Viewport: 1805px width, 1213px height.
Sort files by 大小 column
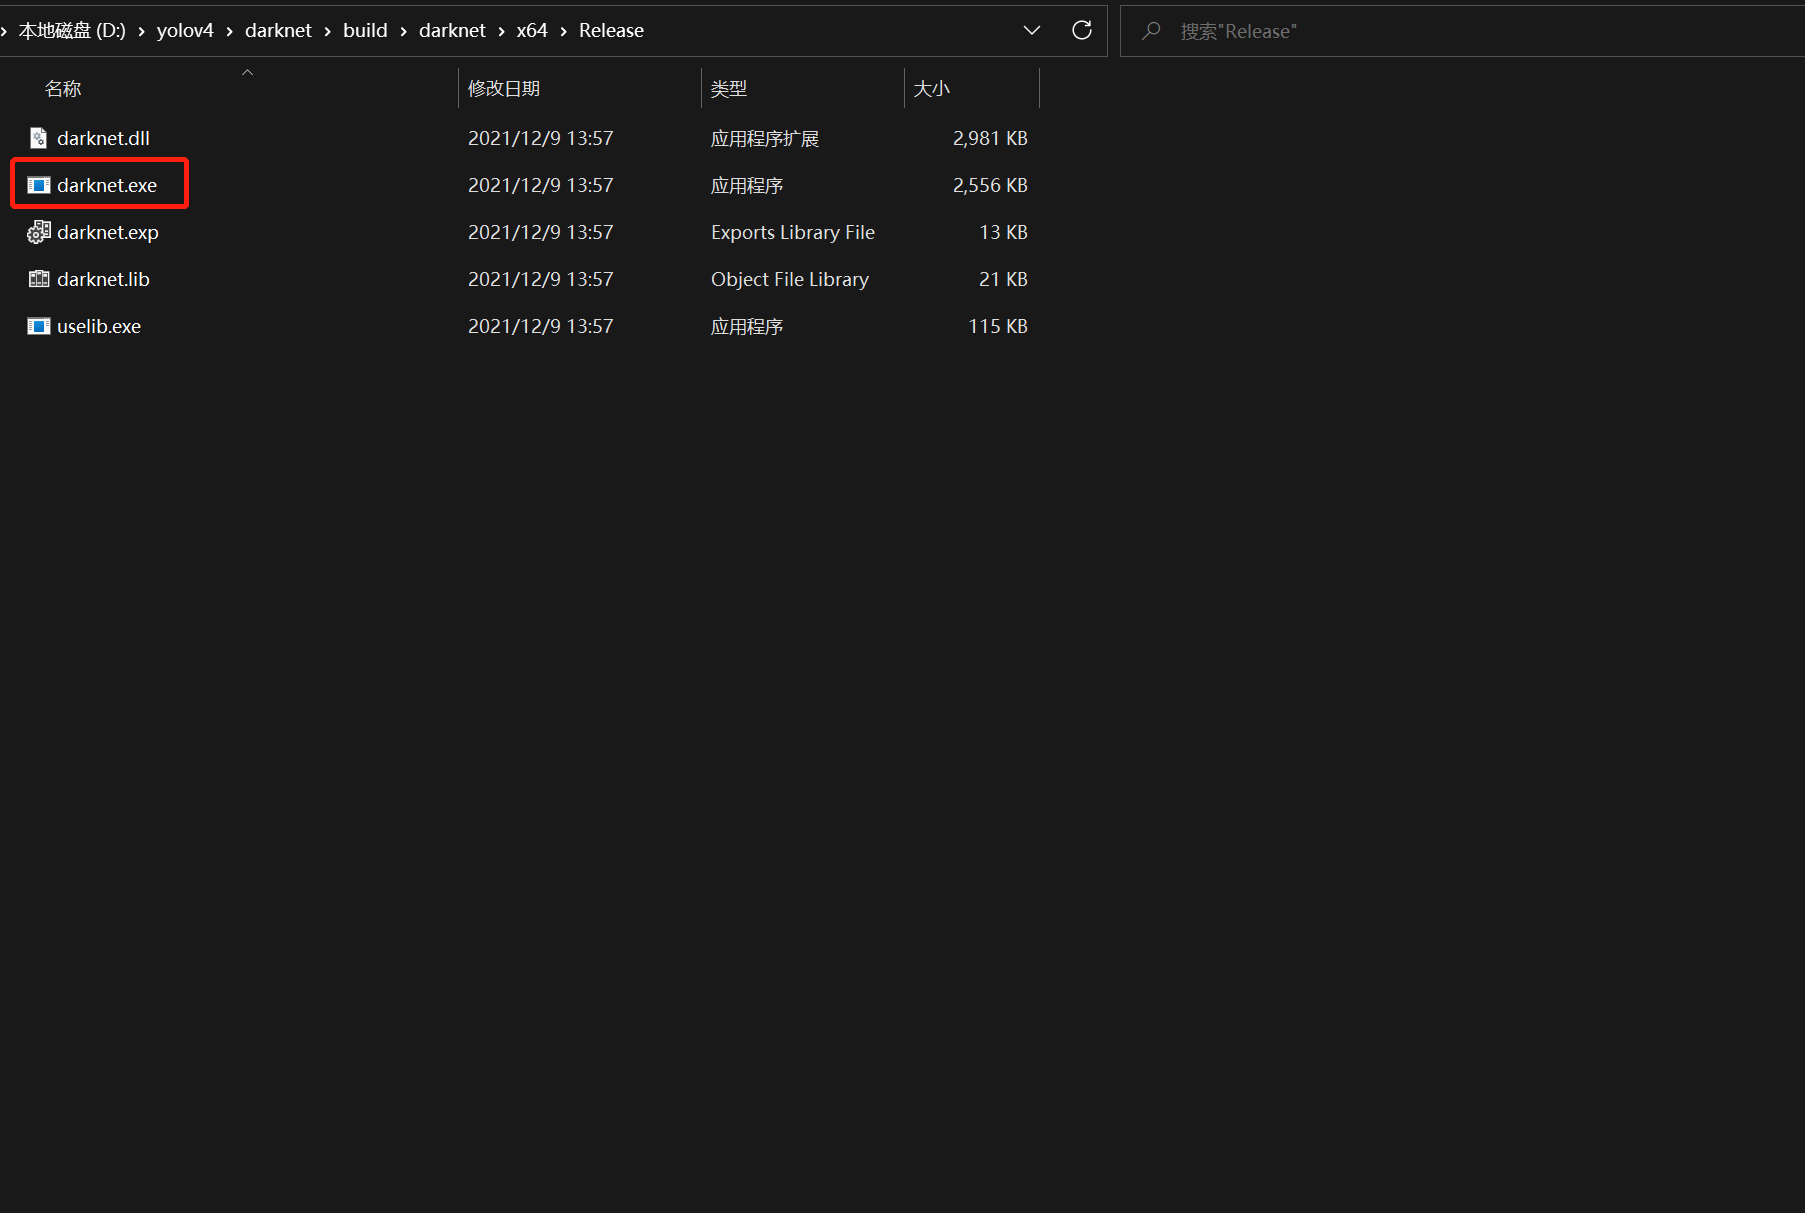tap(932, 88)
